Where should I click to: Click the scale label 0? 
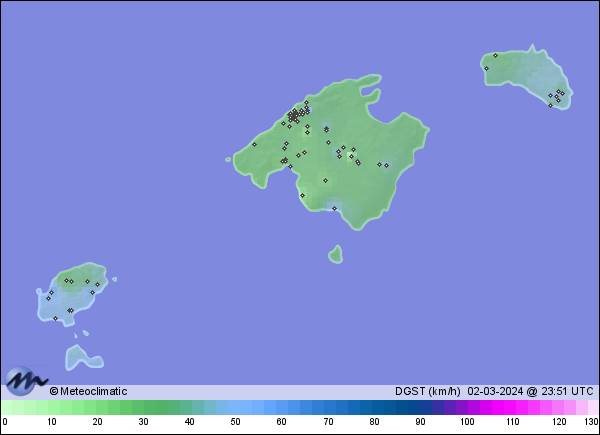coord(5,422)
